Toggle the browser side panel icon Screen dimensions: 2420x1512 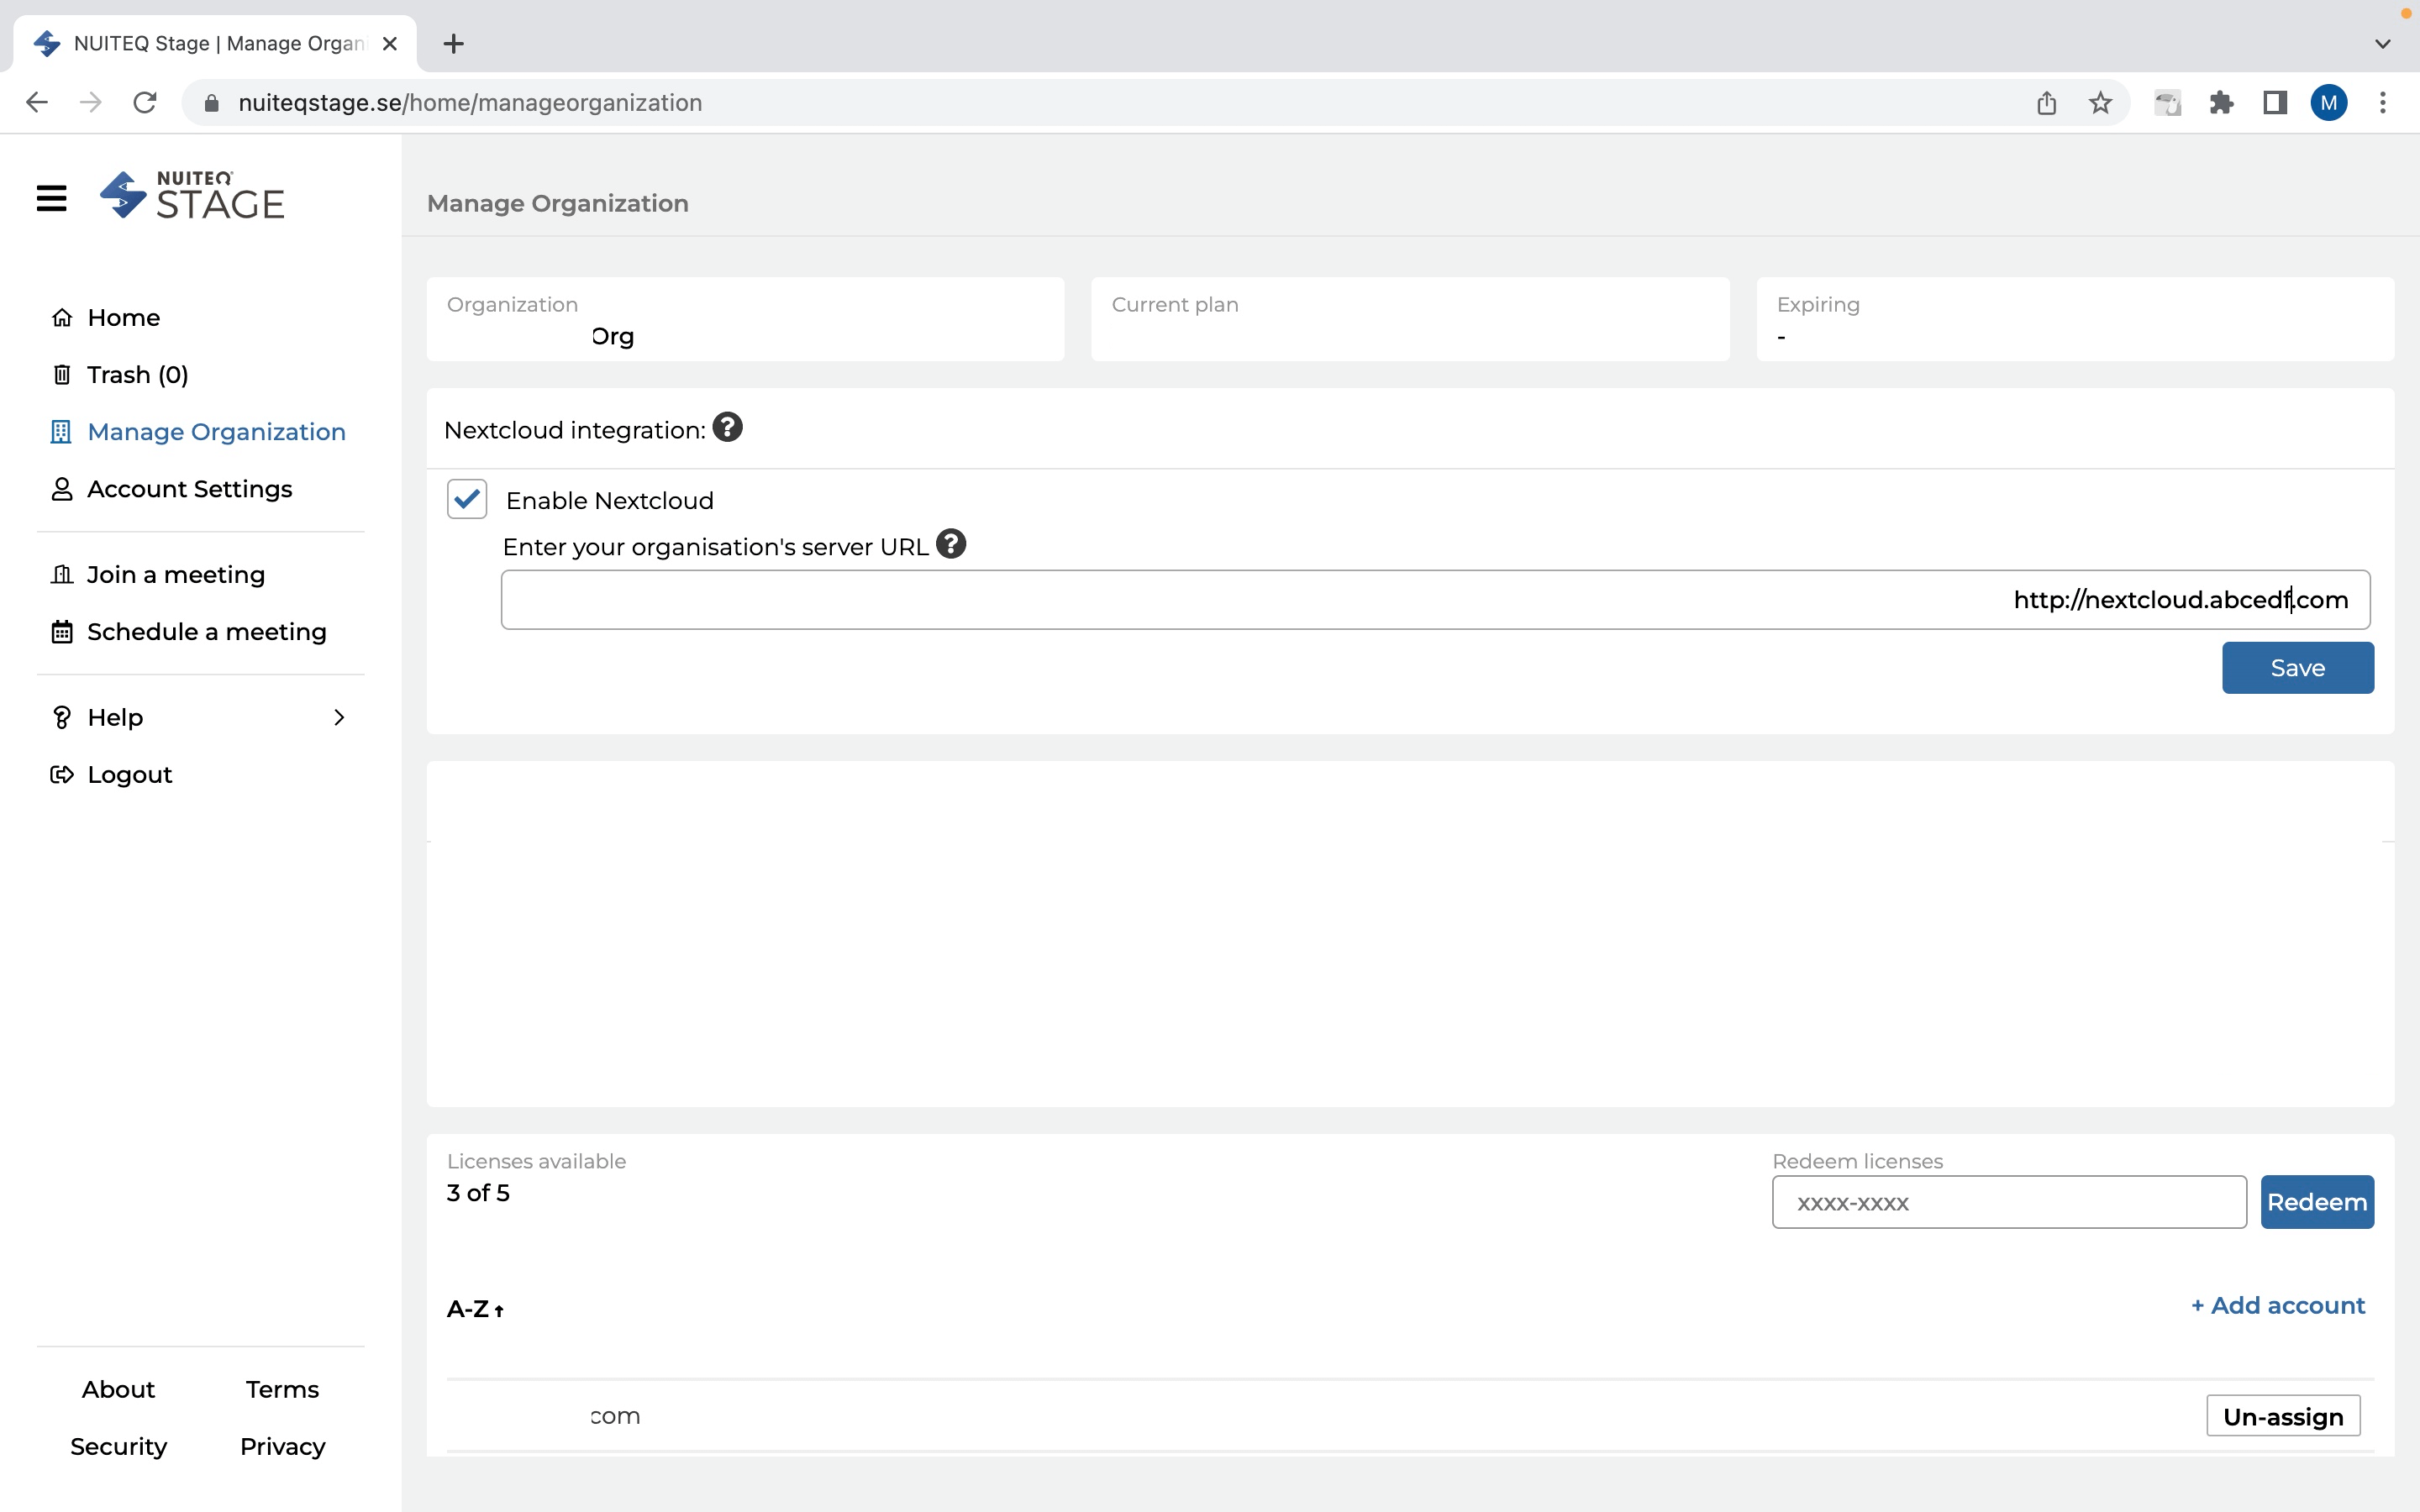(x=2275, y=102)
